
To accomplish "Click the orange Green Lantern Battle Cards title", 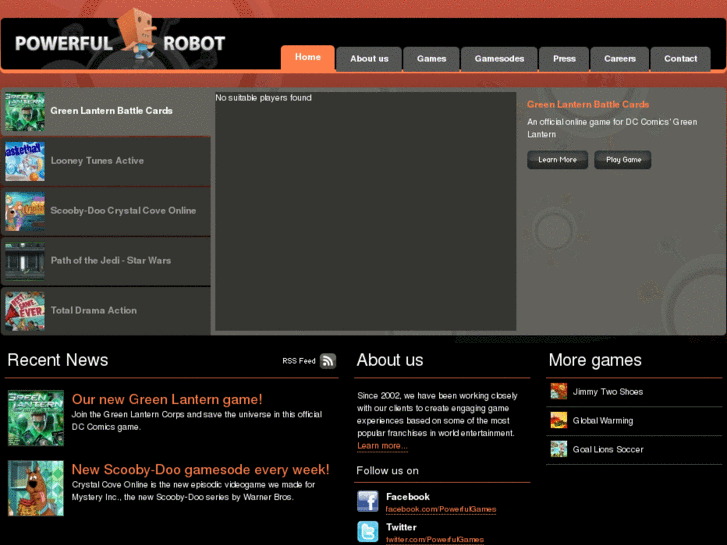I will click(588, 104).
